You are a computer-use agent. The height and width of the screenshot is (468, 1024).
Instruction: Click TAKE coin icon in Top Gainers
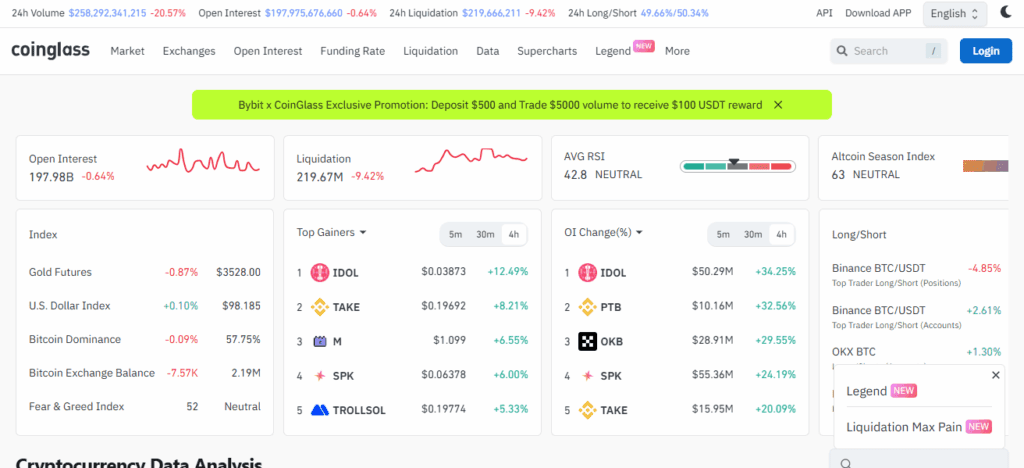319,307
